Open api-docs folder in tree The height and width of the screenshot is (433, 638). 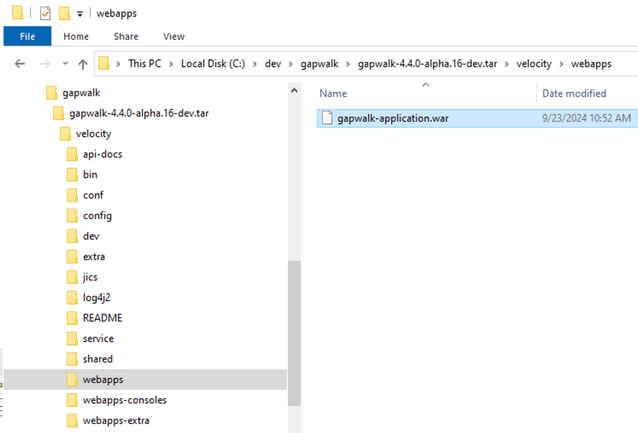[x=103, y=154]
